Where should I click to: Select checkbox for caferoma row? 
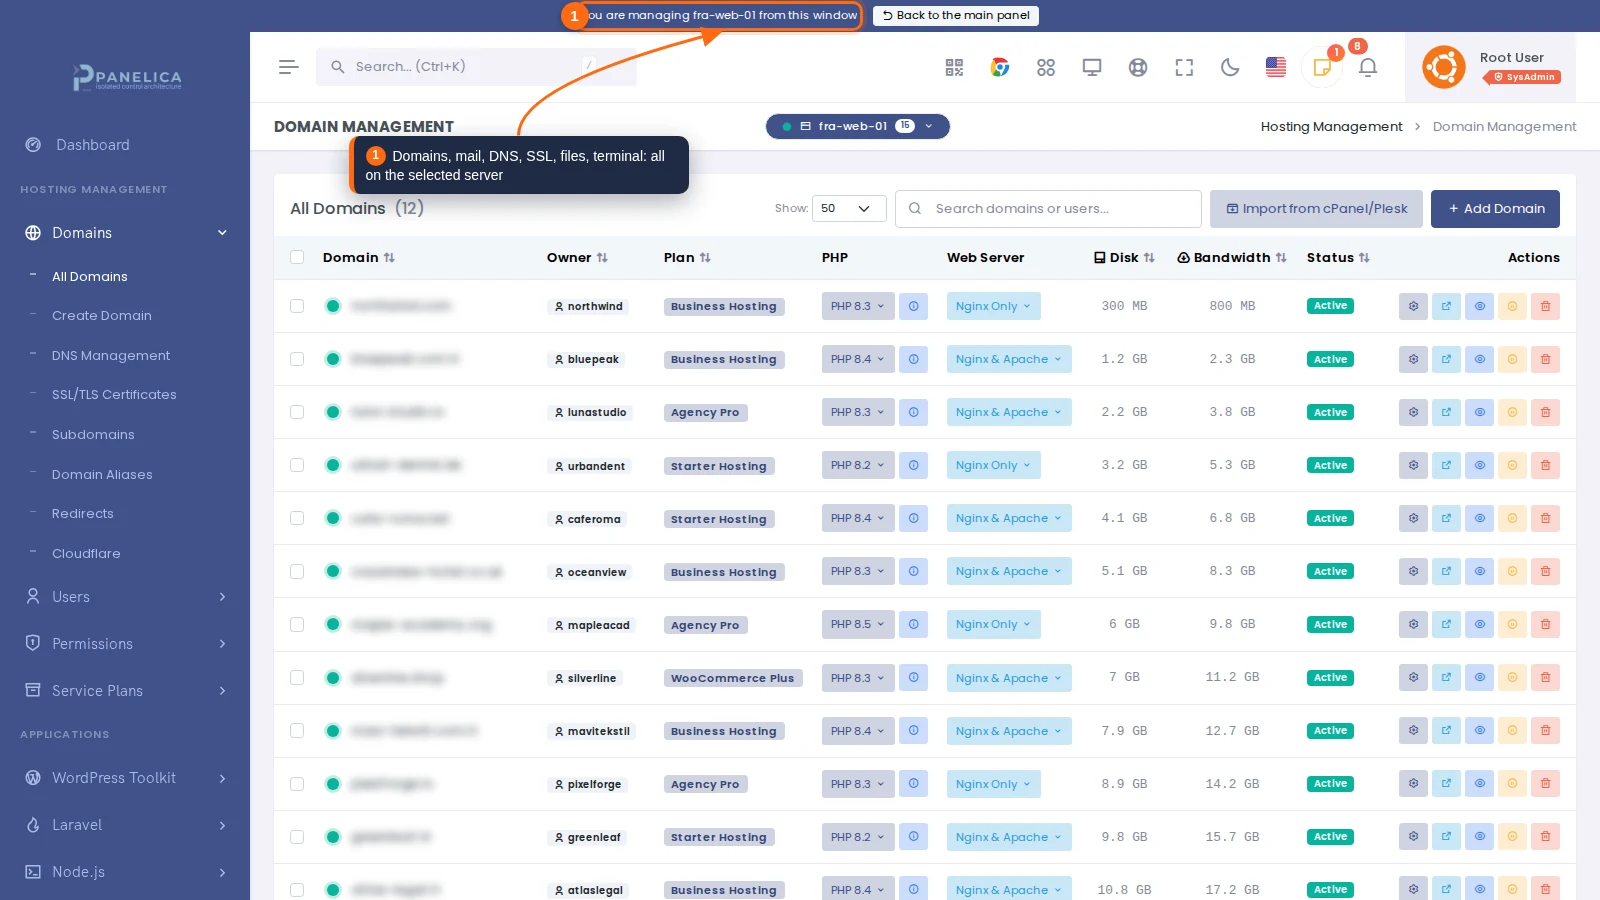point(297,518)
